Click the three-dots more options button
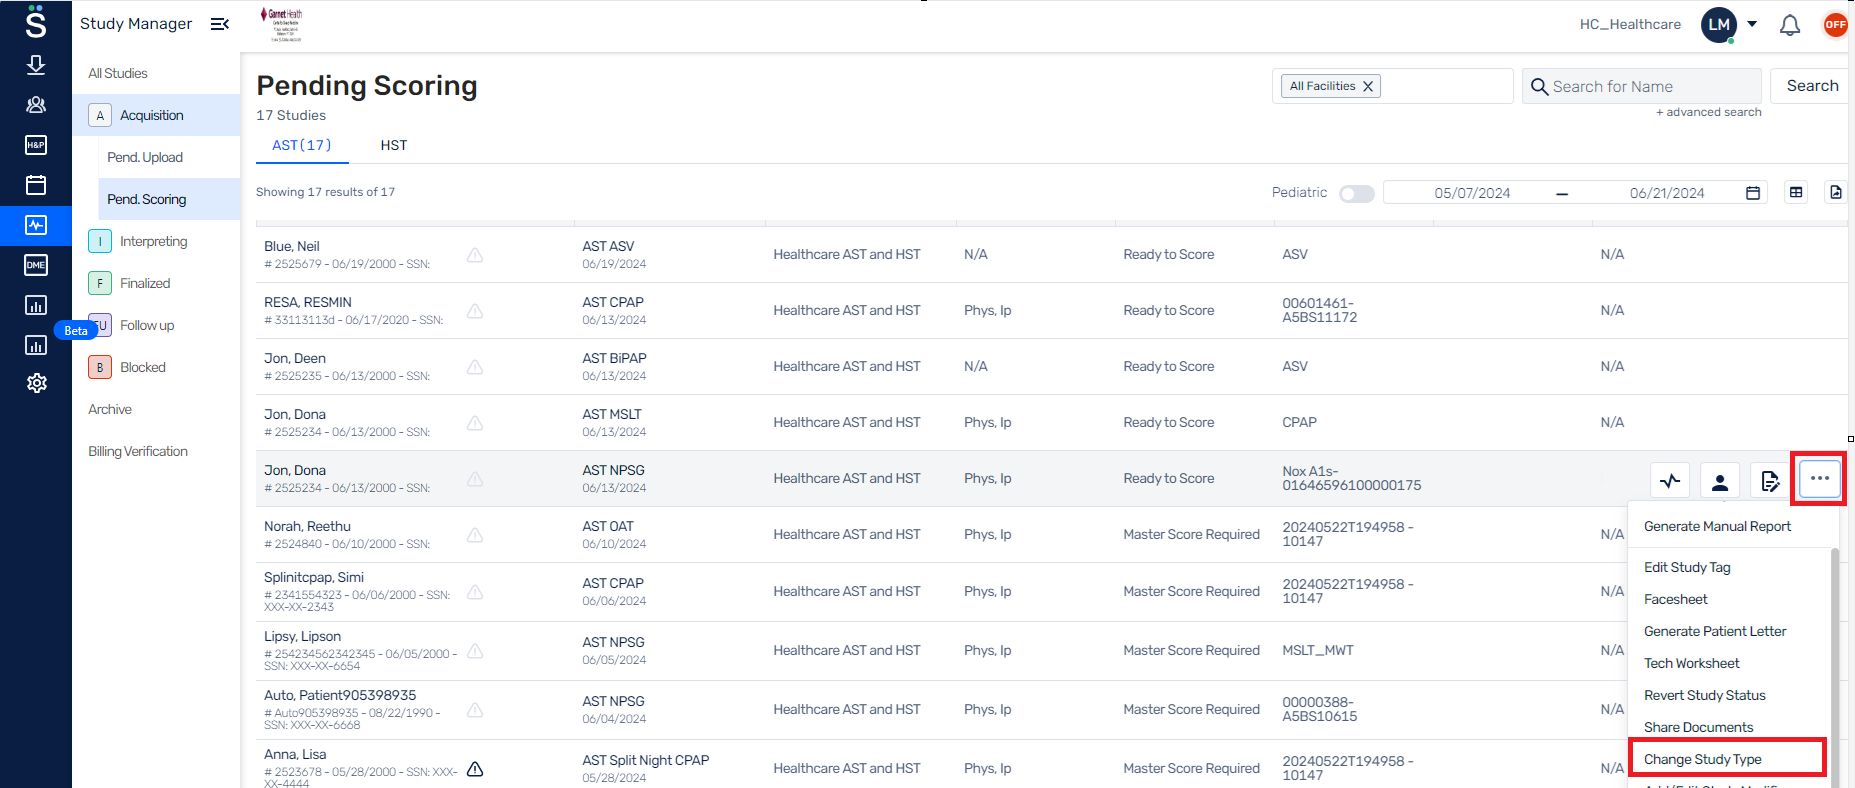The image size is (1855, 788). click(1819, 479)
